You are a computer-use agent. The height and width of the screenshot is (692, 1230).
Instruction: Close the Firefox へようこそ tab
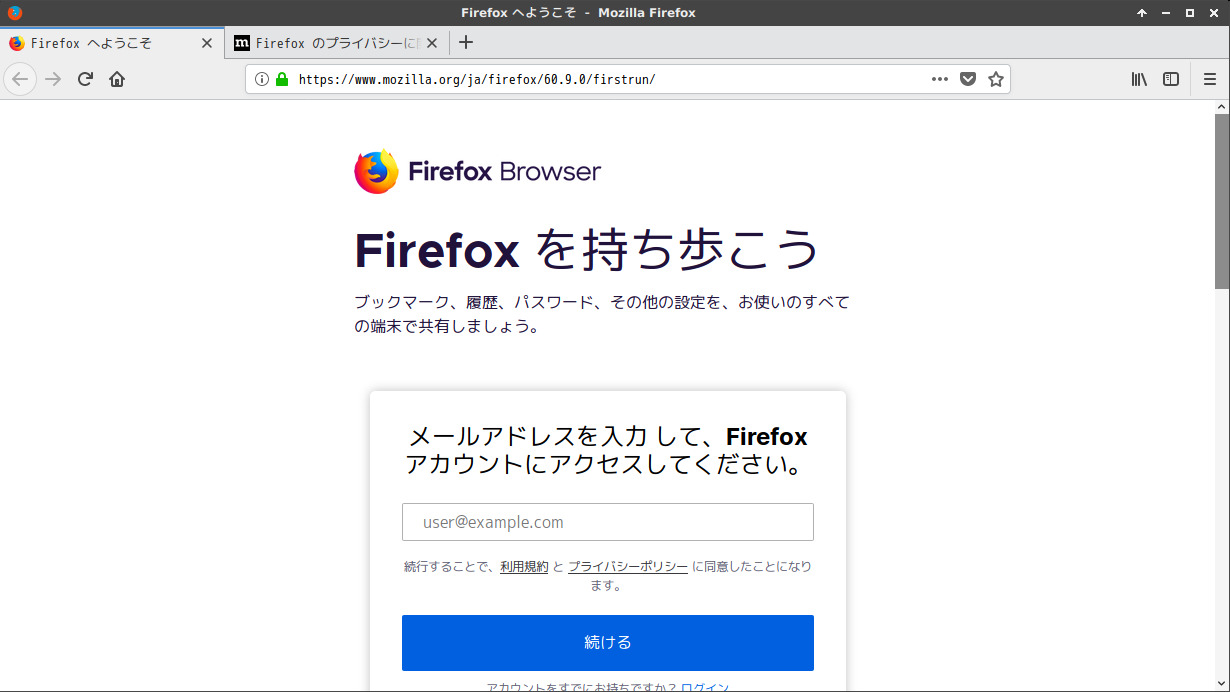coord(207,43)
